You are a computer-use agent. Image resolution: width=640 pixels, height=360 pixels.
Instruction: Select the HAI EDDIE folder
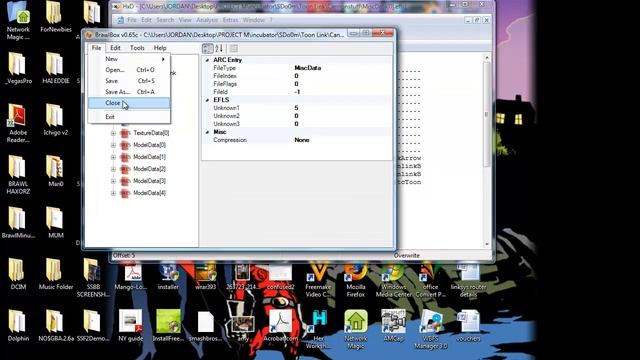coord(56,69)
